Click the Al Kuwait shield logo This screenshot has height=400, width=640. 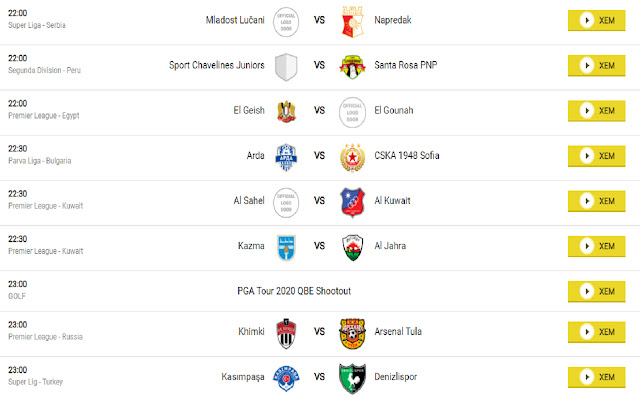[x=352, y=202]
